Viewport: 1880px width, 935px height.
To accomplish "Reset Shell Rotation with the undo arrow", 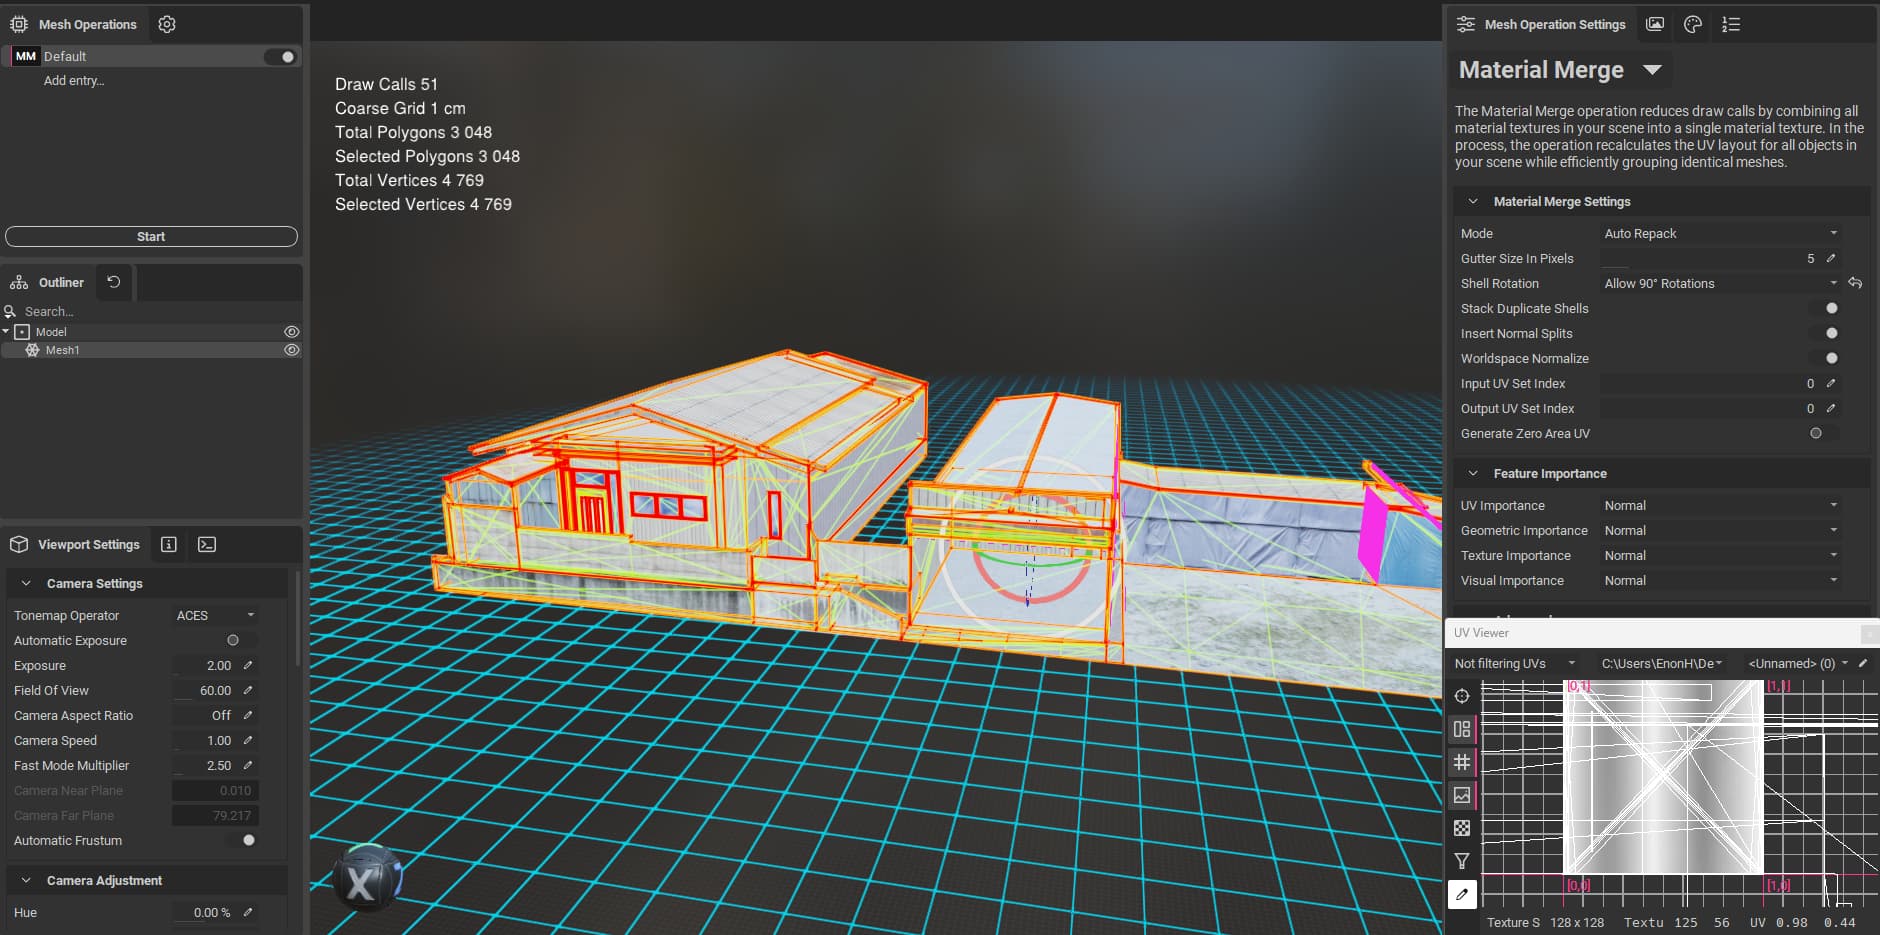I will (x=1855, y=283).
